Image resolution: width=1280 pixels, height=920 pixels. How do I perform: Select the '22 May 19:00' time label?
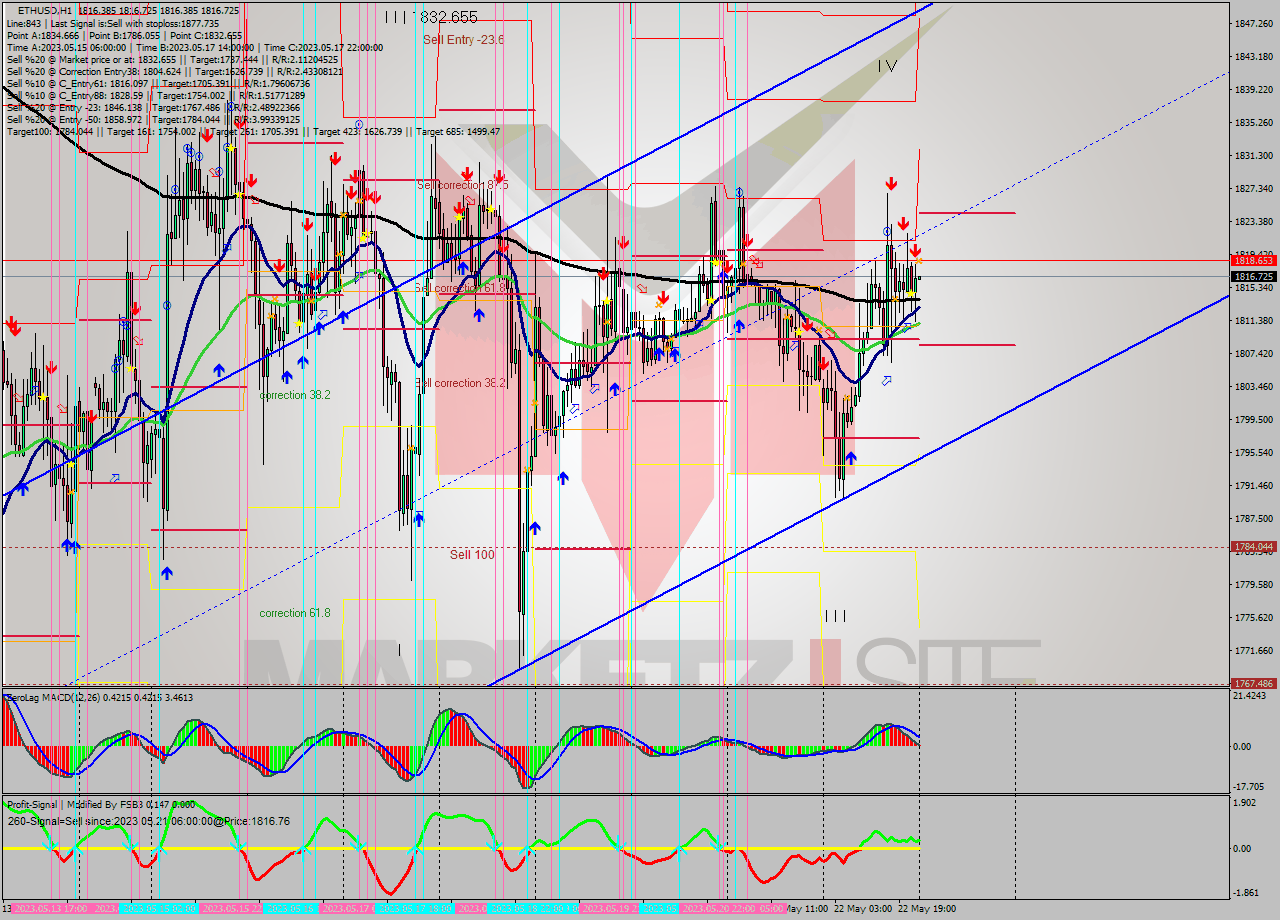pyautogui.click(x=926, y=909)
